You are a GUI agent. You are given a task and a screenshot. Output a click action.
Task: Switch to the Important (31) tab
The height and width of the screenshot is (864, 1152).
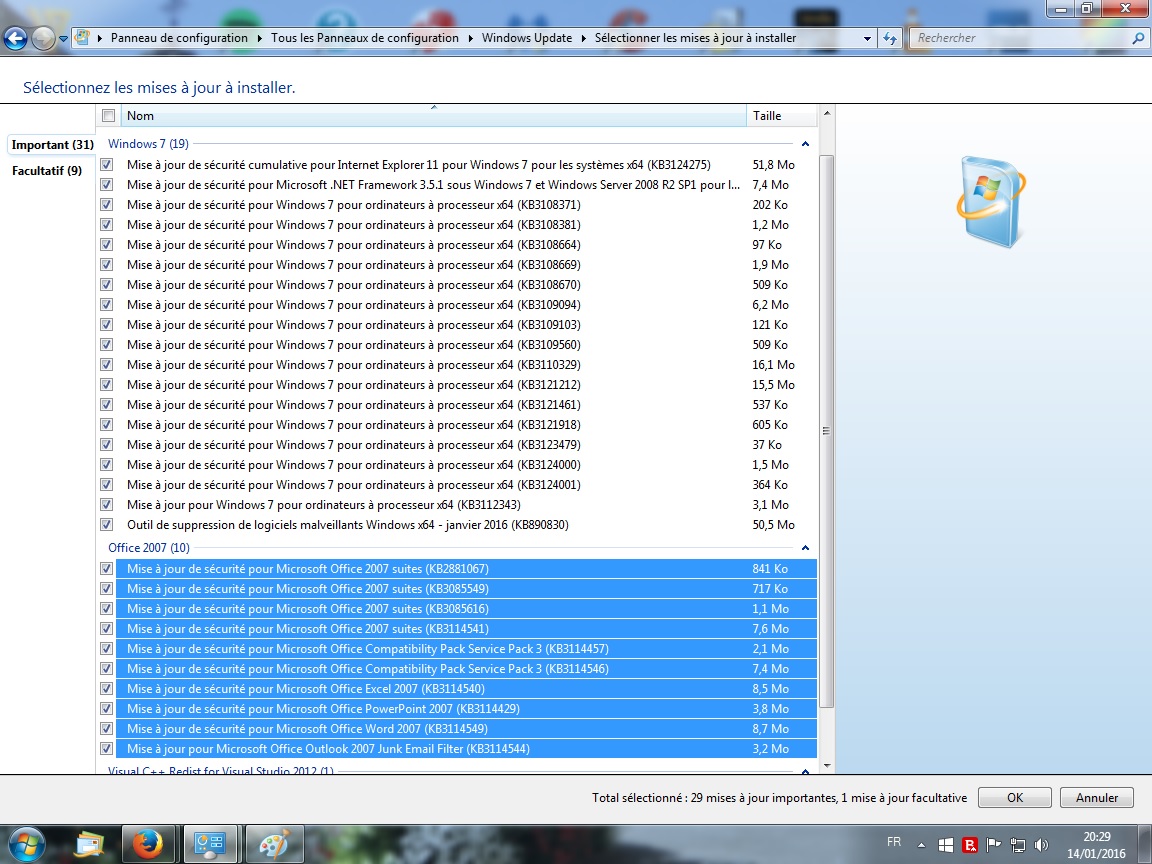(52, 145)
